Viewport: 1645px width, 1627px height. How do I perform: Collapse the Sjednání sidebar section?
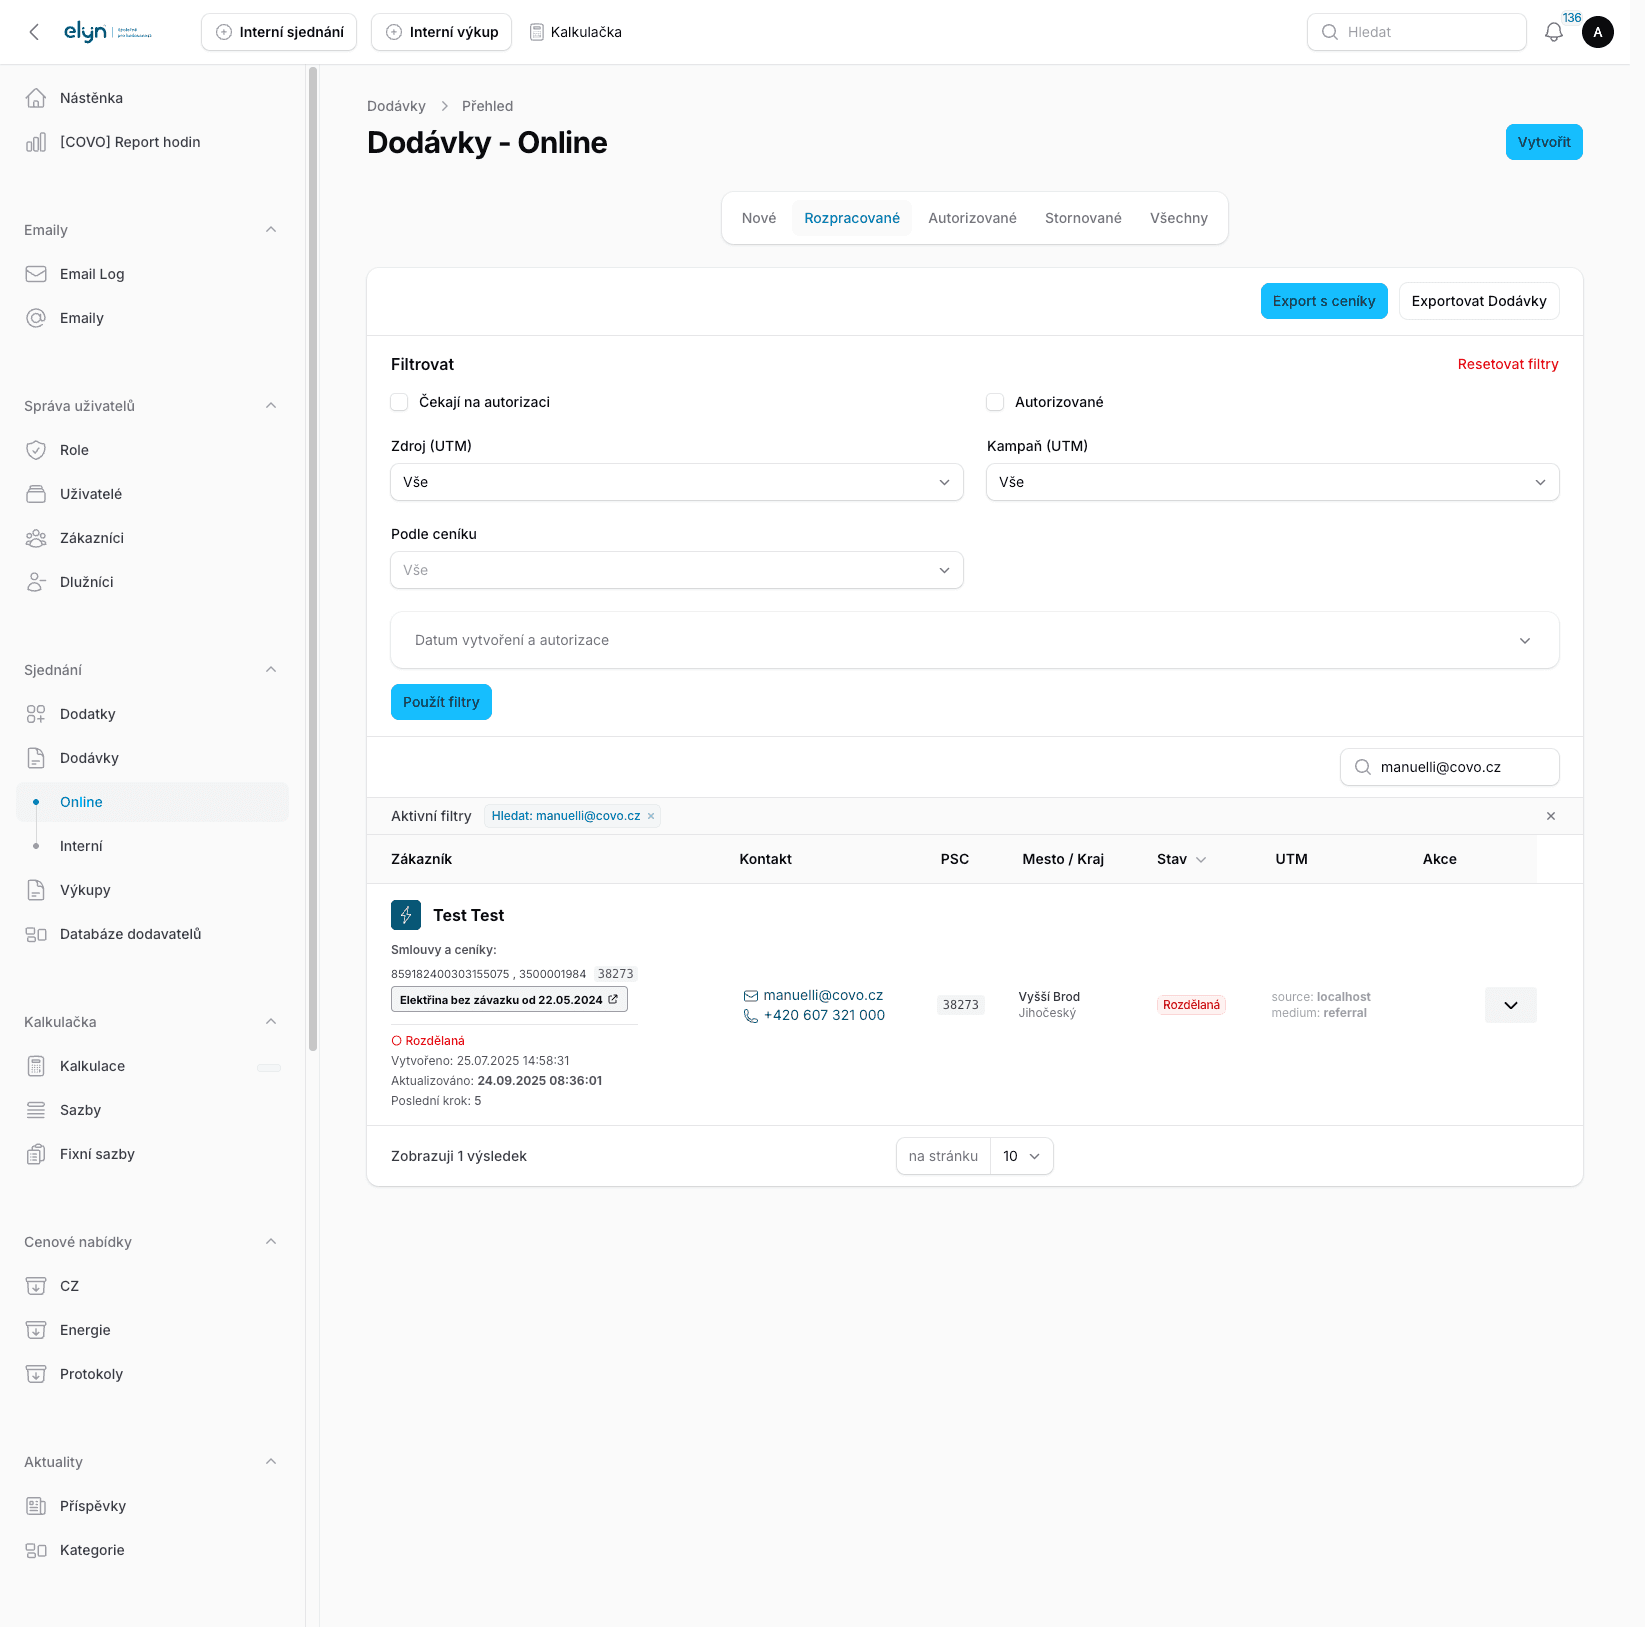coord(271,669)
